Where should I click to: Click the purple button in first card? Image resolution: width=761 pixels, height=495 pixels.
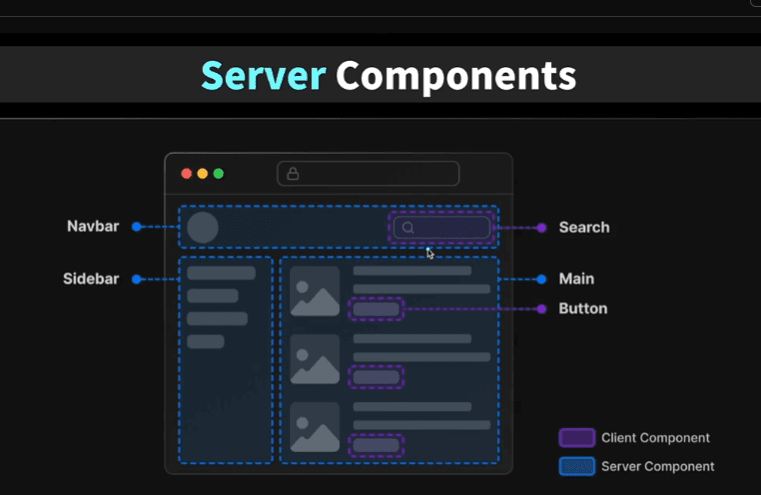[x=376, y=309]
